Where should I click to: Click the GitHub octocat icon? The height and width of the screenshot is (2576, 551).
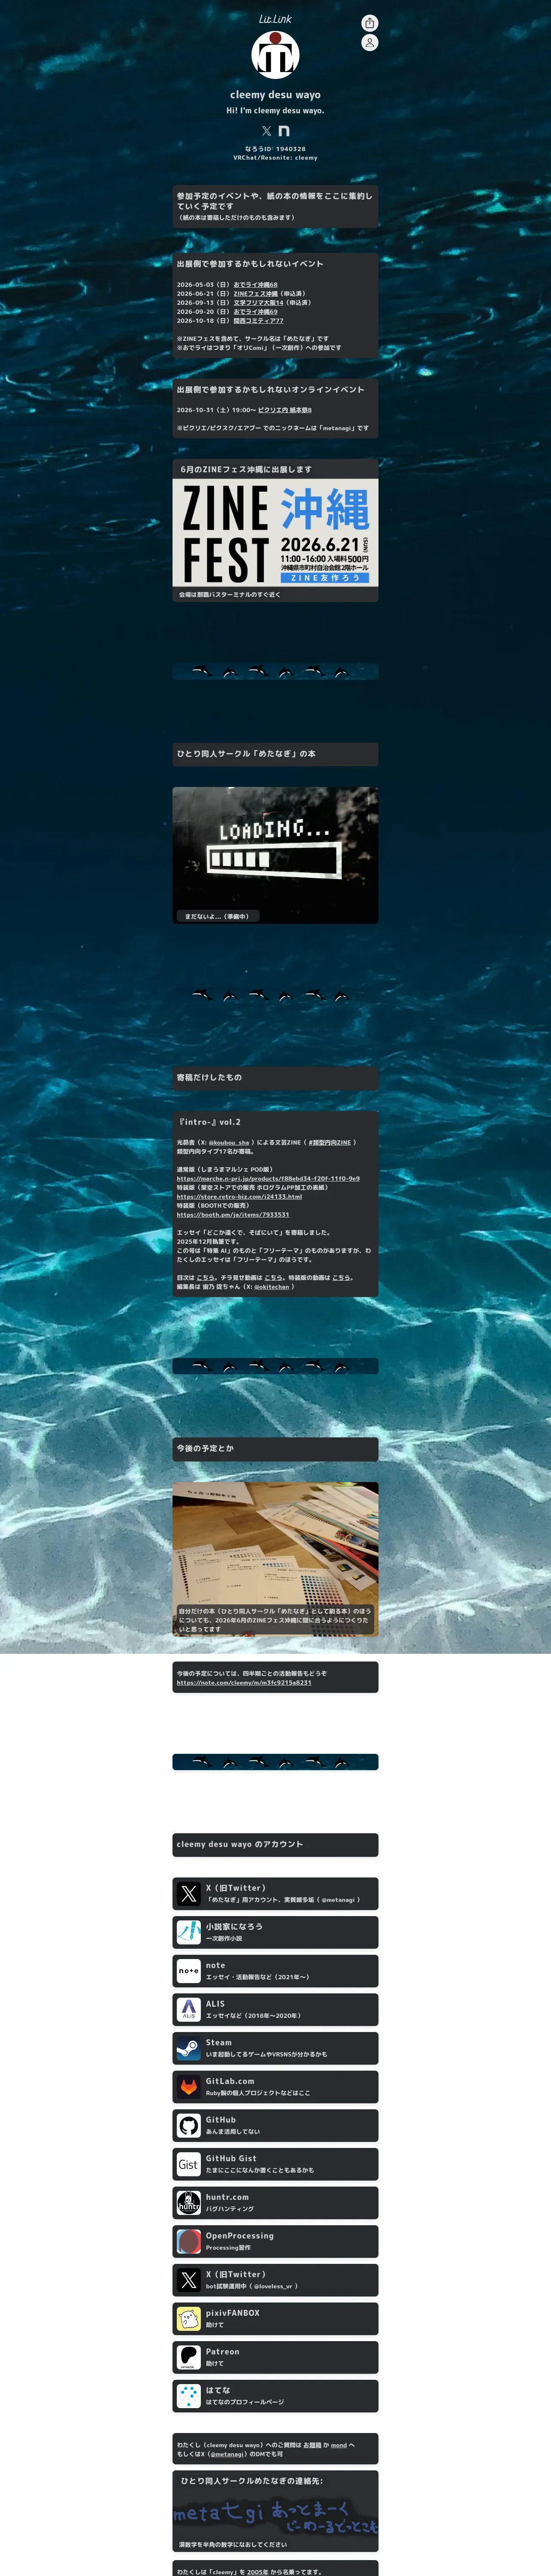pos(189,2125)
